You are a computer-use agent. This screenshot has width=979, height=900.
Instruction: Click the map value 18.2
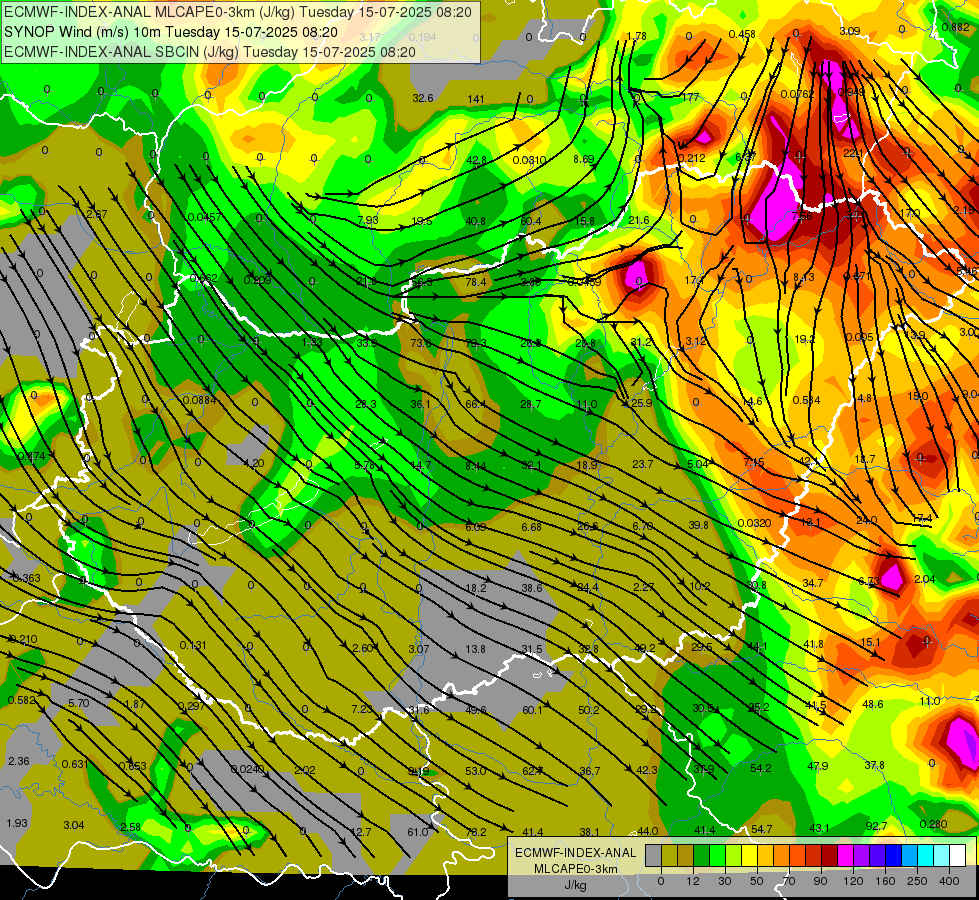[x=476, y=588]
